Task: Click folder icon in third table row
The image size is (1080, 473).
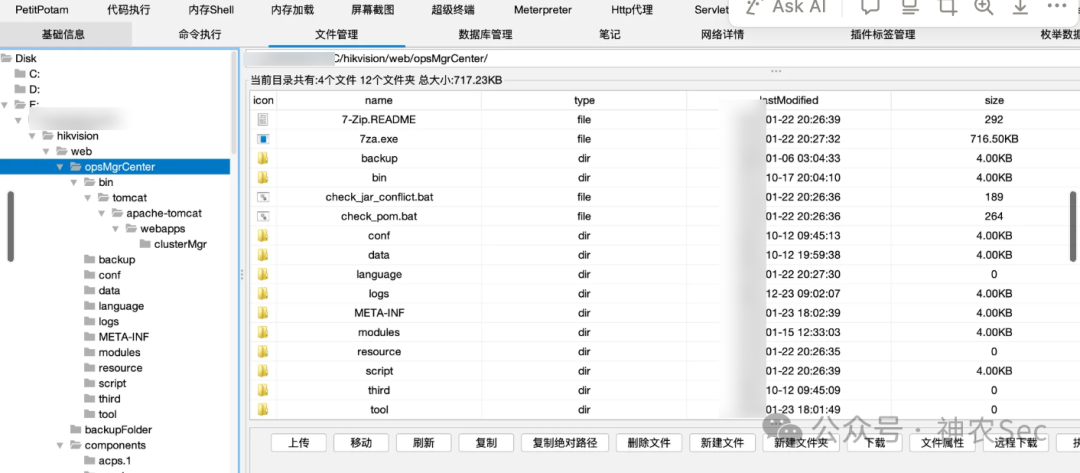Action: click(262, 390)
